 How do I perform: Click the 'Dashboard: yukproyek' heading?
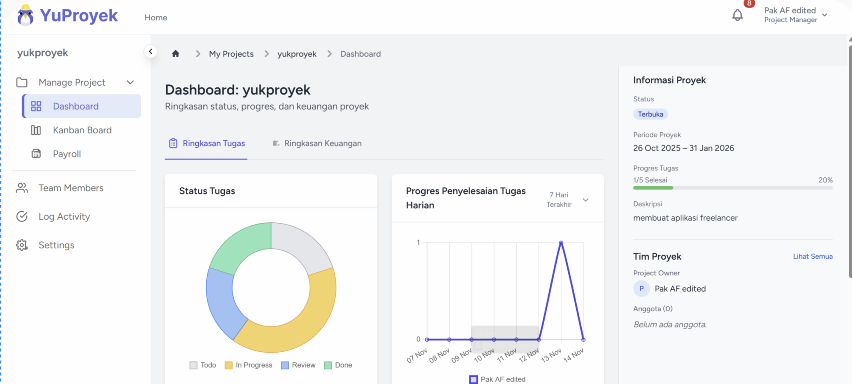point(238,90)
